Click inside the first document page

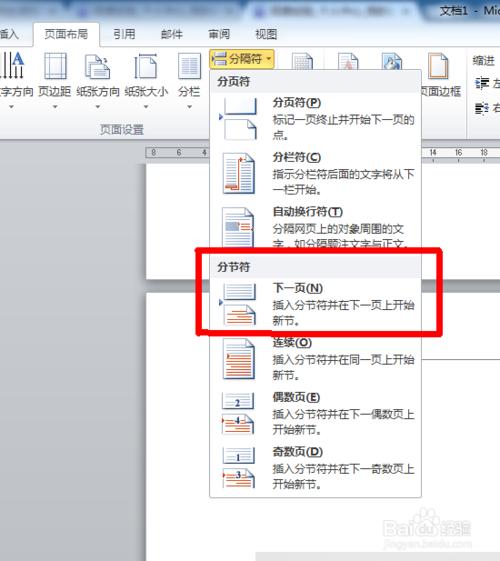pyautogui.click(x=177, y=222)
